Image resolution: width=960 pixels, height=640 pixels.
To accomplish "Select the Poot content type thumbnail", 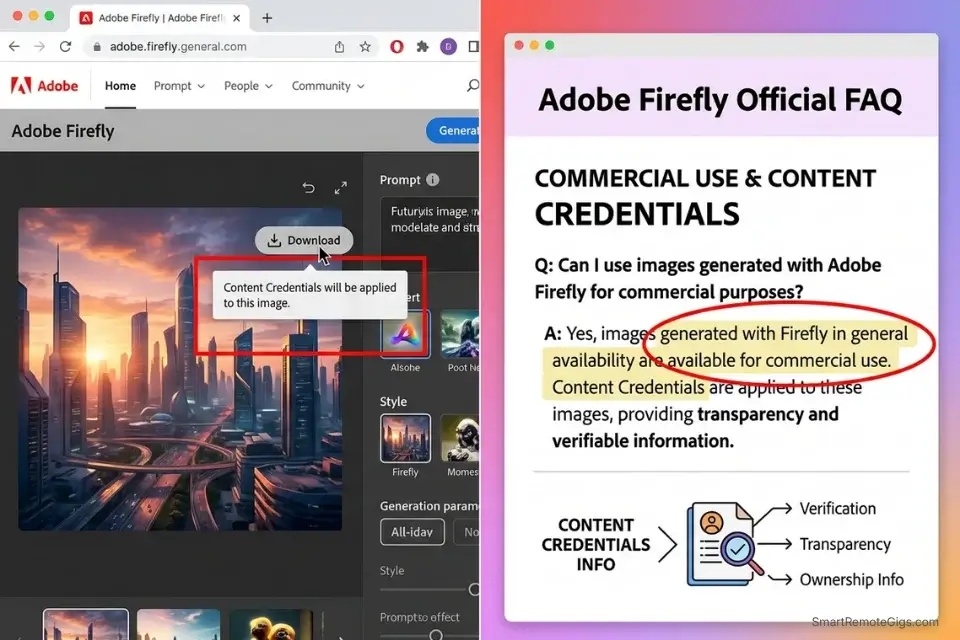I will pos(460,334).
